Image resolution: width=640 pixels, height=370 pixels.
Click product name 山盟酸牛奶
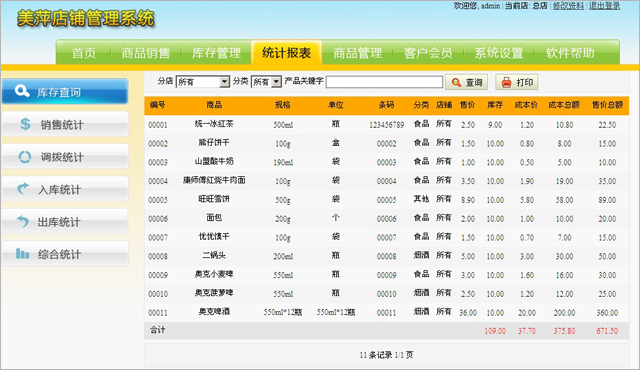point(214,162)
